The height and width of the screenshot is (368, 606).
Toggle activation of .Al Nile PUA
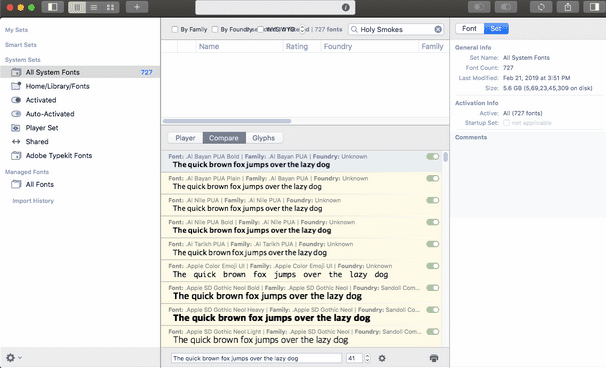[x=432, y=200]
